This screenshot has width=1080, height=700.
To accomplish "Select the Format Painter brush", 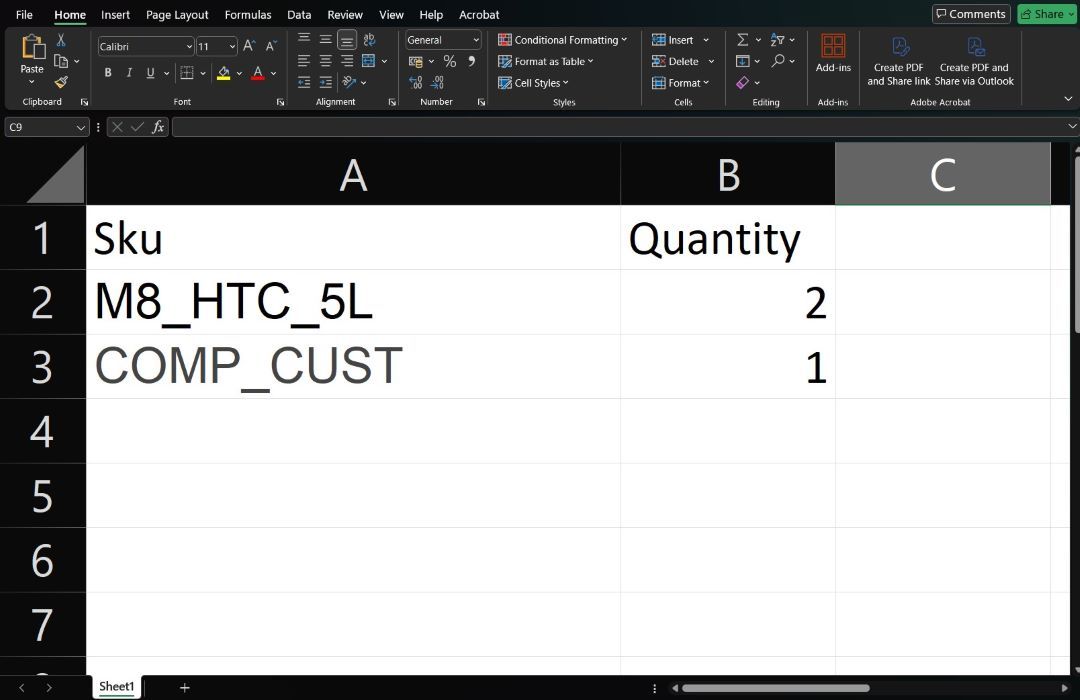I will pyautogui.click(x=61, y=83).
